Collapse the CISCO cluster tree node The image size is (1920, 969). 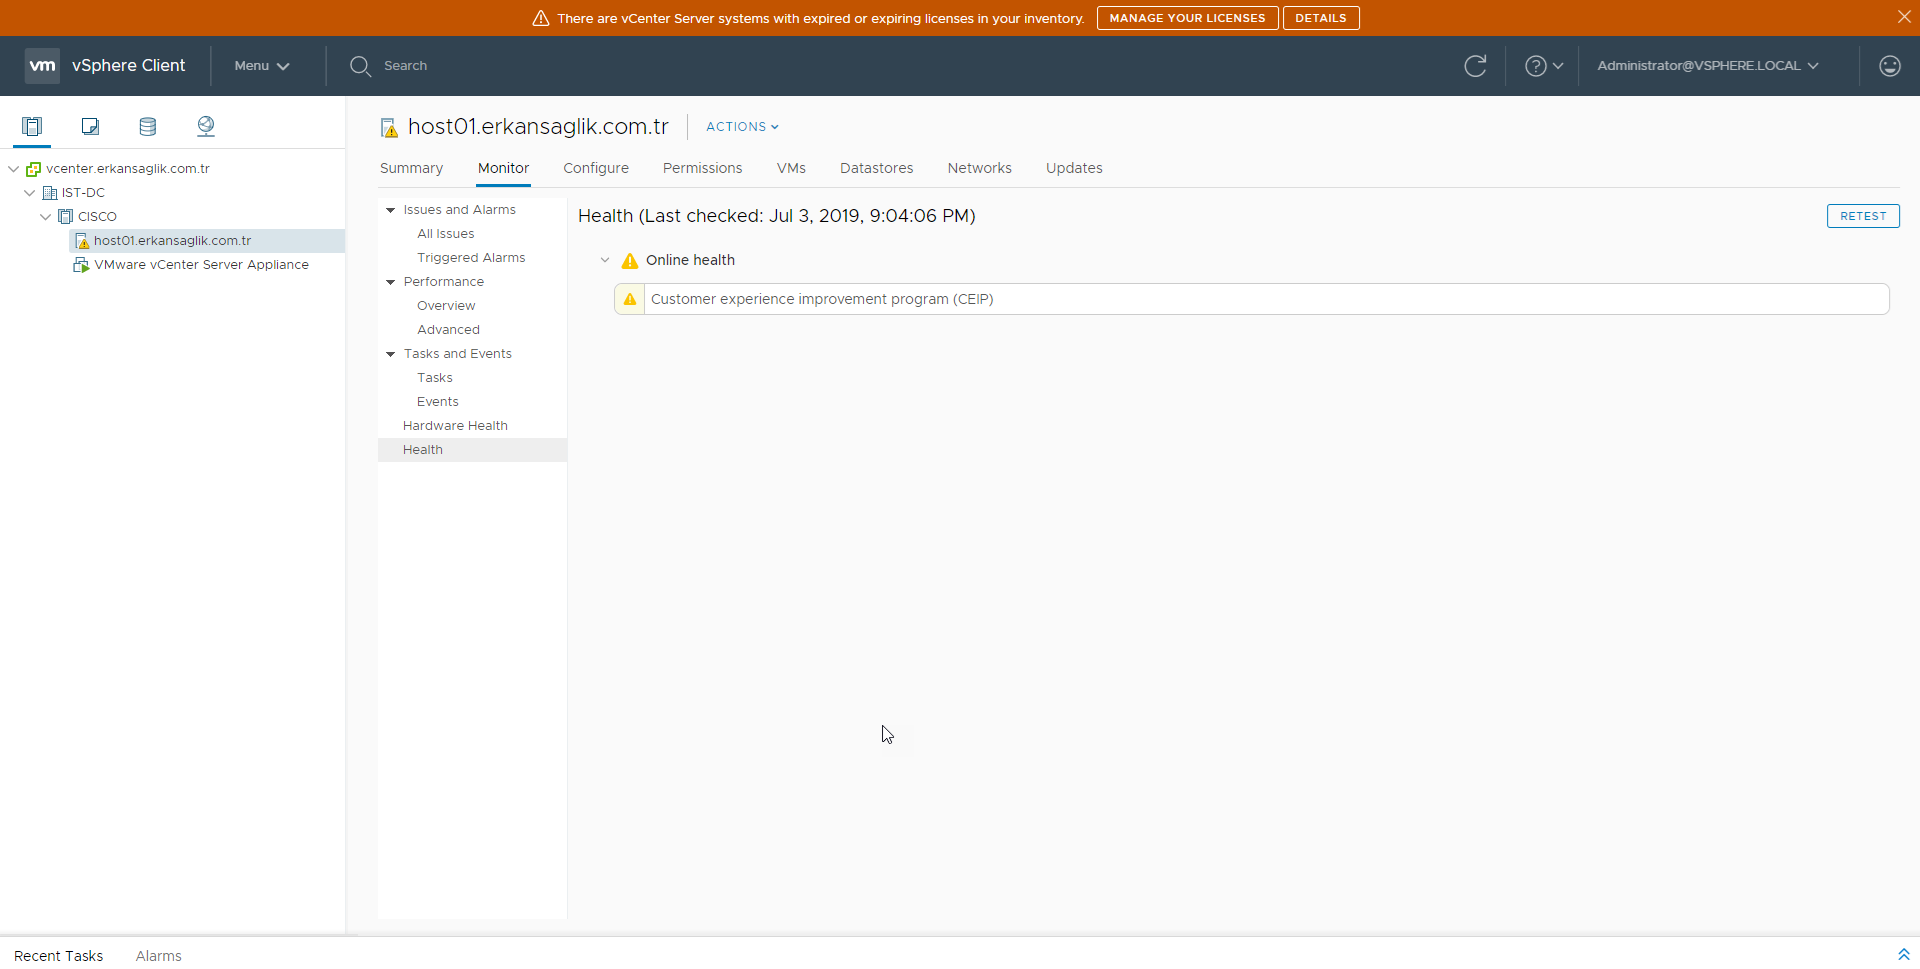46,217
